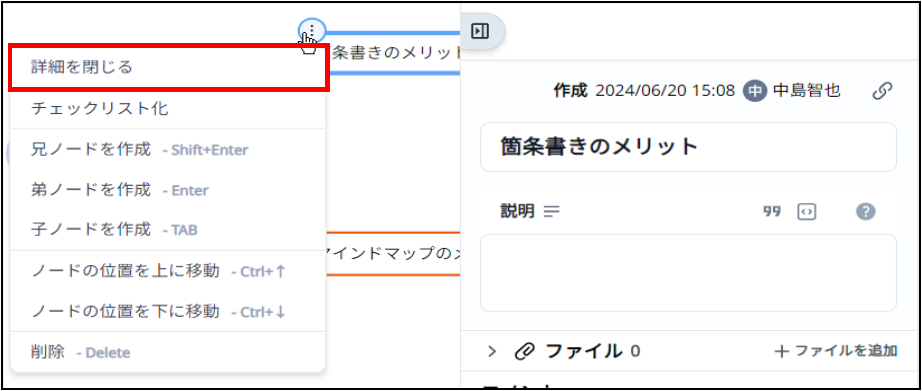This screenshot has height=391, width=922.
Task: Click the 2024/06/20 15:08 creation date
Action: point(665,91)
